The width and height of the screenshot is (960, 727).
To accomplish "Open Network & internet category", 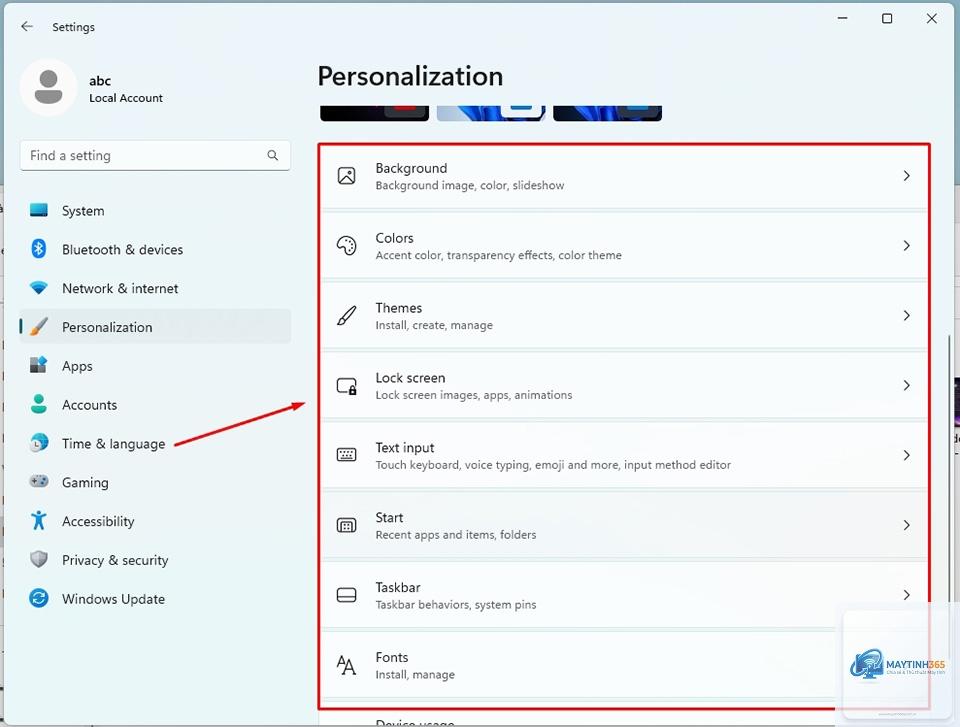I will click(156, 288).
